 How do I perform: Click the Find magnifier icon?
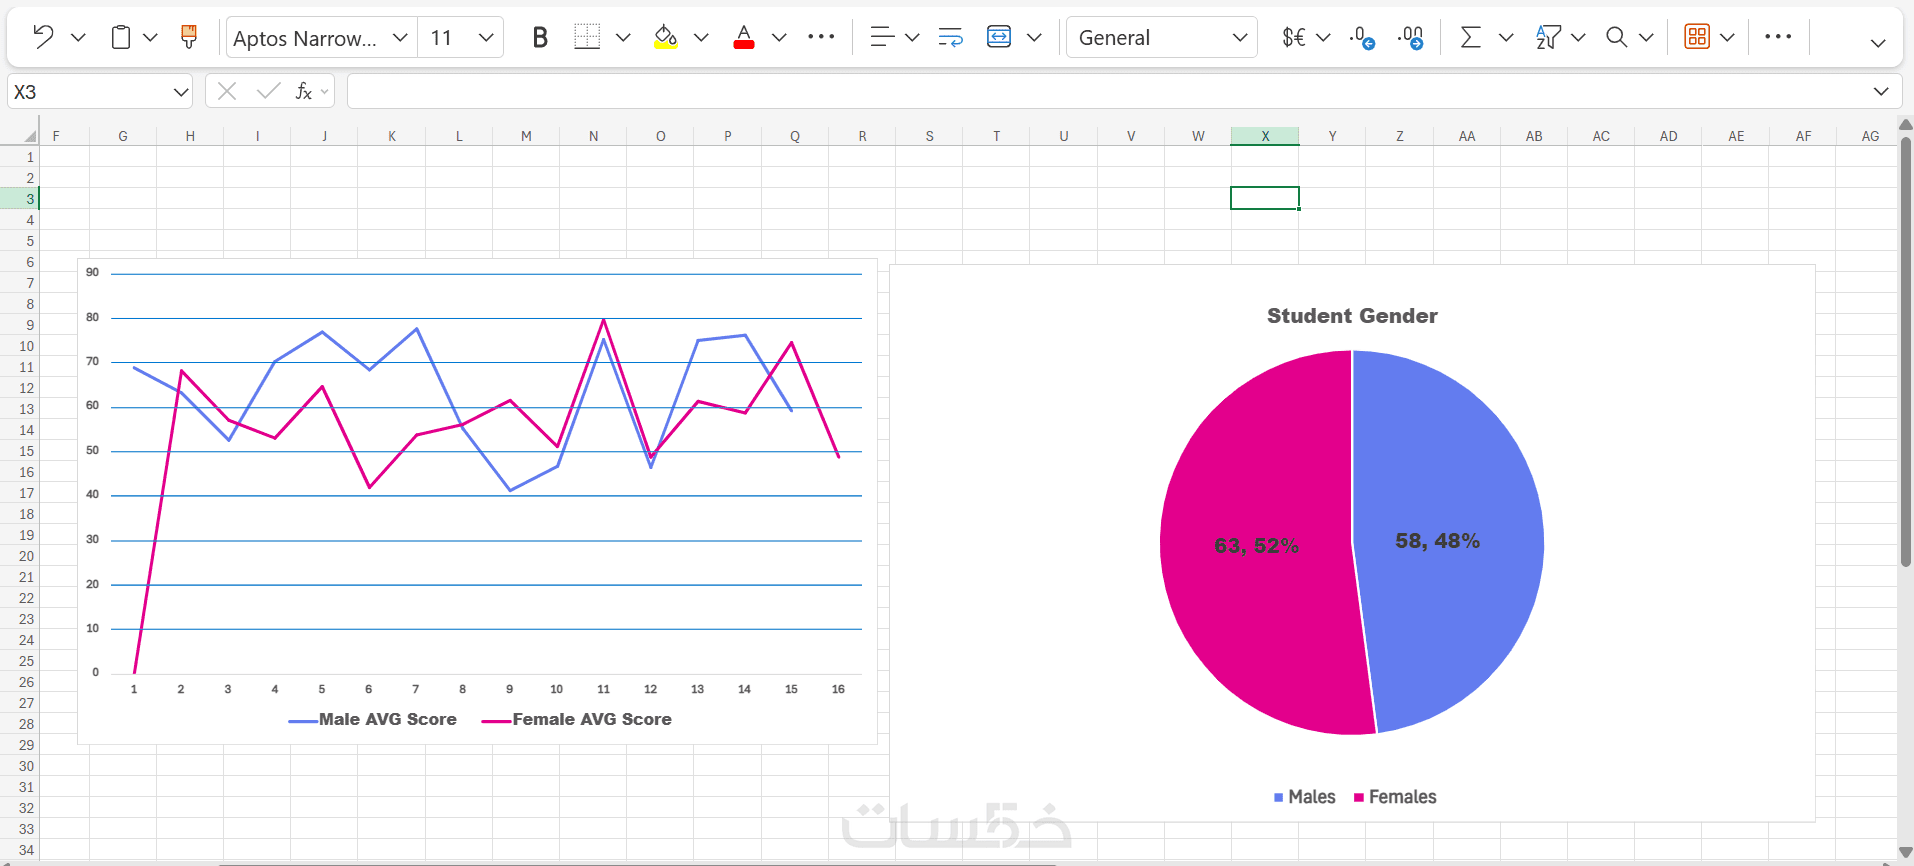[x=1616, y=37]
